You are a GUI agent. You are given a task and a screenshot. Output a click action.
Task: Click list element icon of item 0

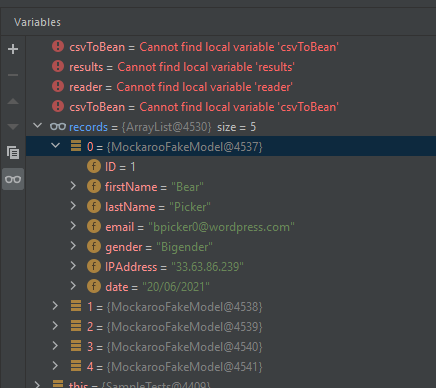click(x=76, y=146)
